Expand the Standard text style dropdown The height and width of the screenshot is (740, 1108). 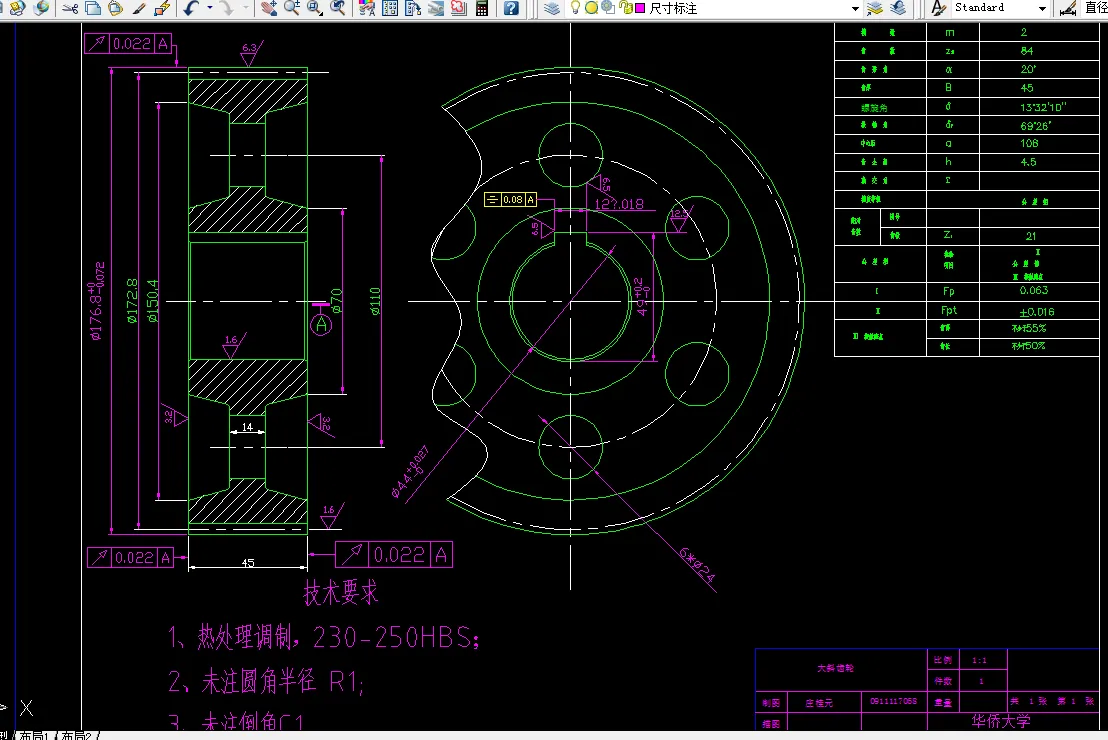tap(1042, 8)
